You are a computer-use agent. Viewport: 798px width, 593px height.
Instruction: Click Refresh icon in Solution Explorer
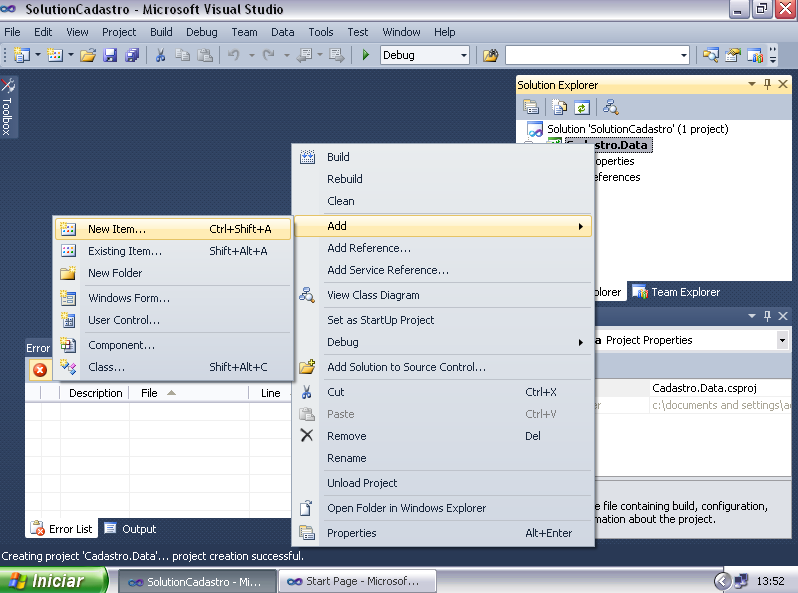(x=582, y=107)
